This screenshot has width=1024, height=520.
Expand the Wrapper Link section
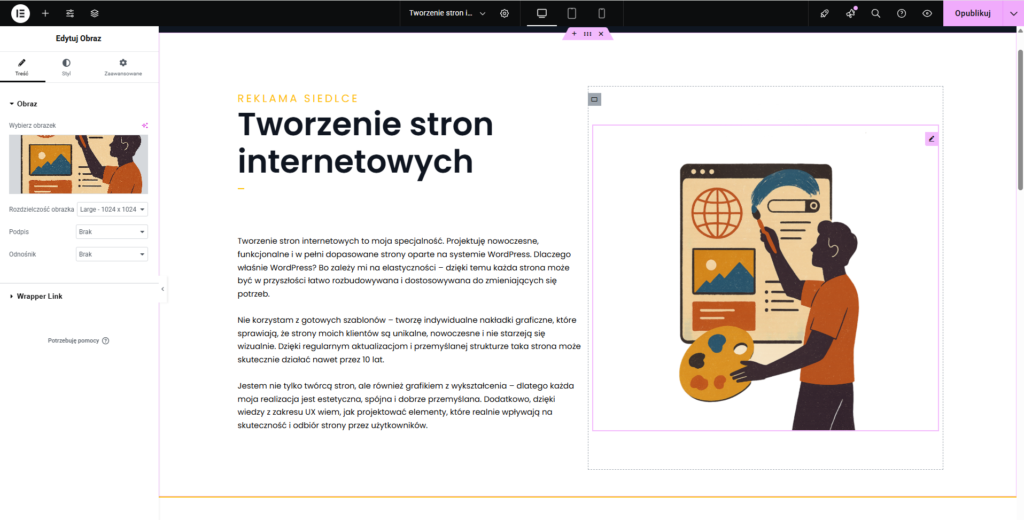pos(40,296)
